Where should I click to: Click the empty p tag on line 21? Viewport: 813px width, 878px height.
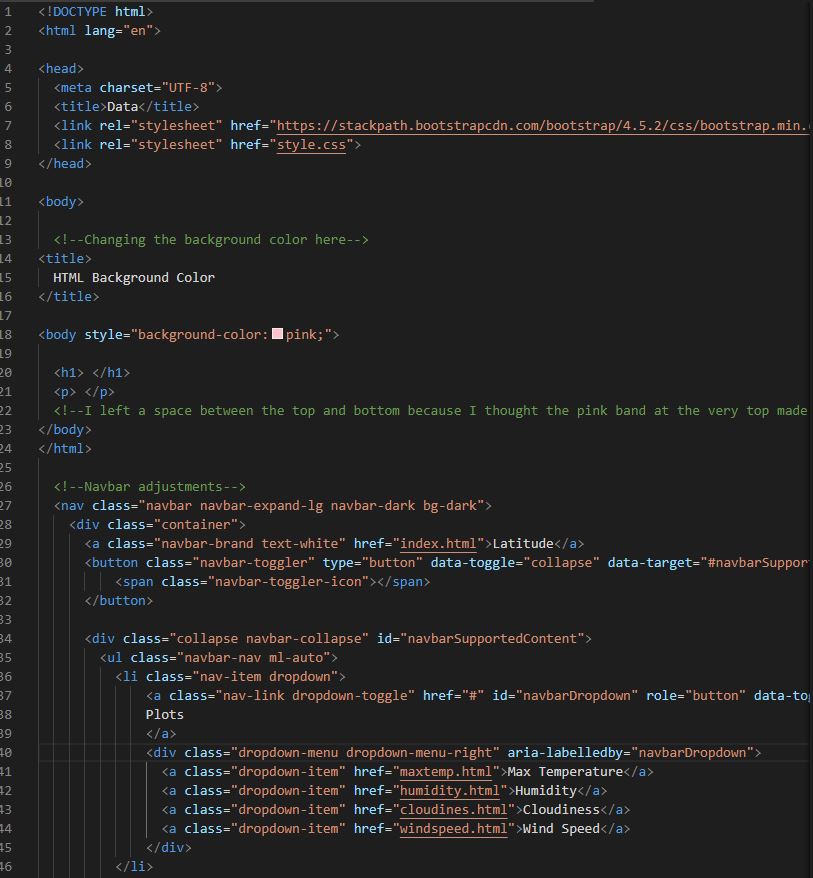[x=84, y=391]
